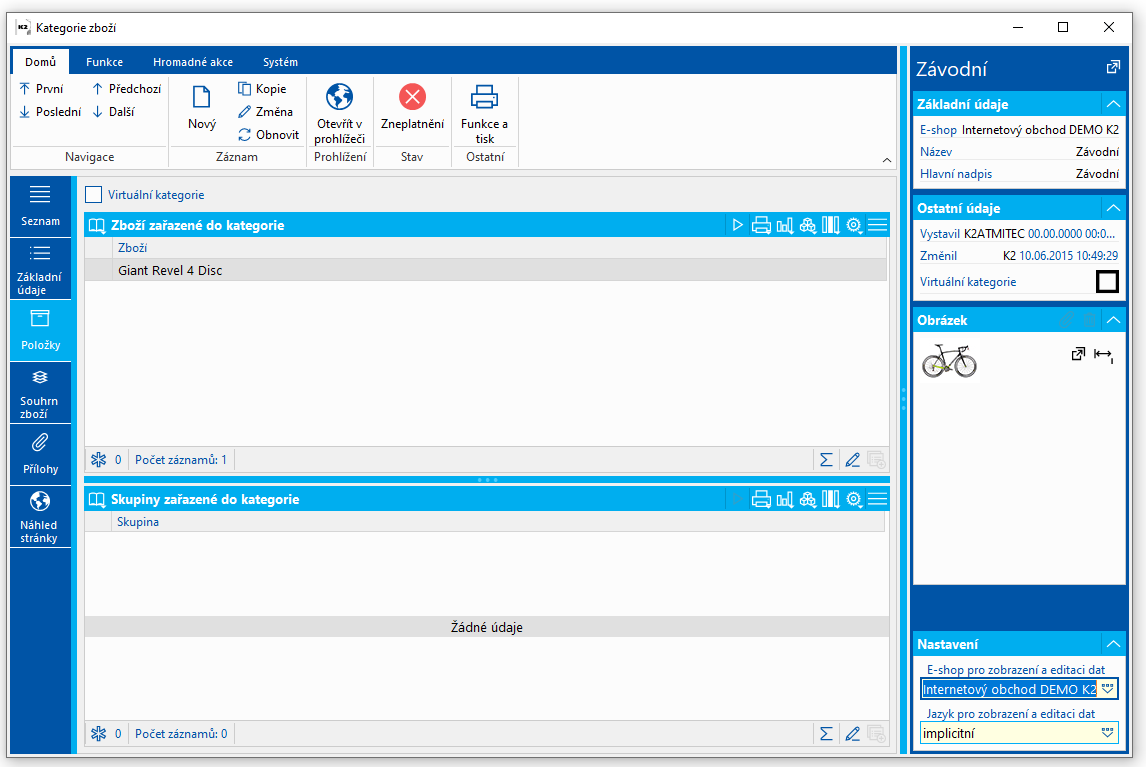Switch to the Systém ribbon tab
This screenshot has height=767, width=1146.
coord(281,62)
